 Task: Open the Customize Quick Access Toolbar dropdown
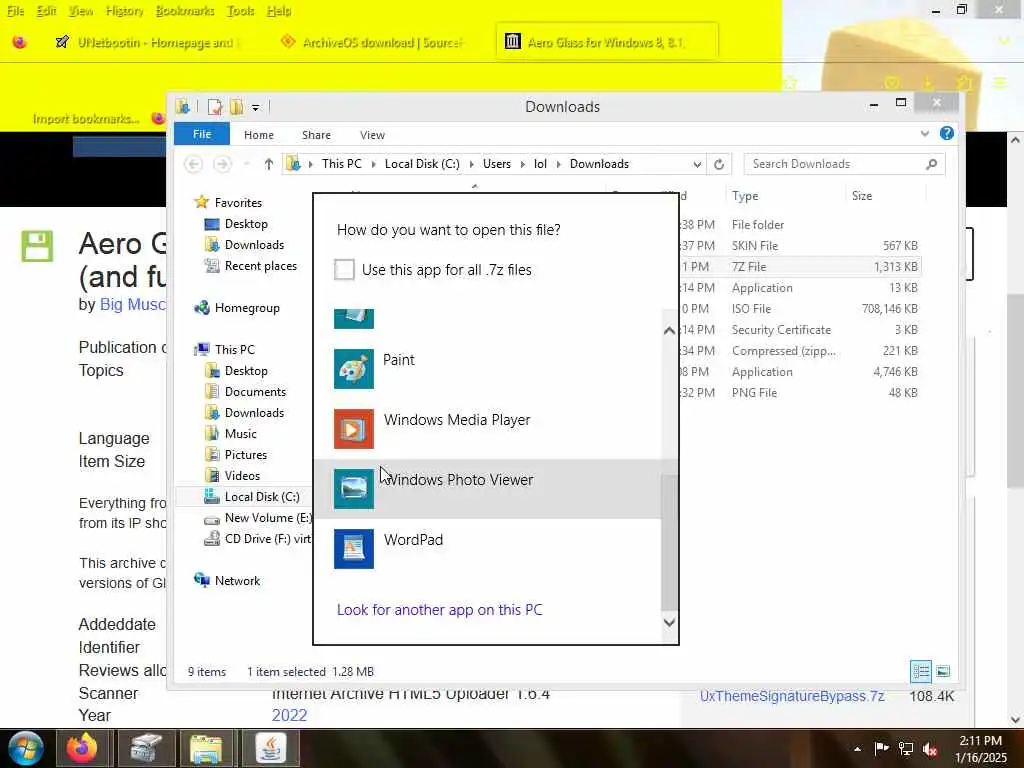255,107
